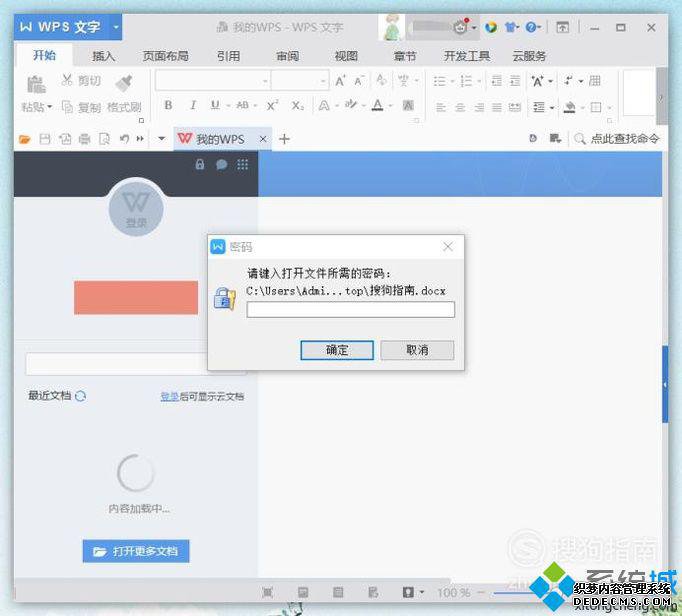Click the text highlight color icon
This screenshot has height=616, width=682.
click(351, 105)
